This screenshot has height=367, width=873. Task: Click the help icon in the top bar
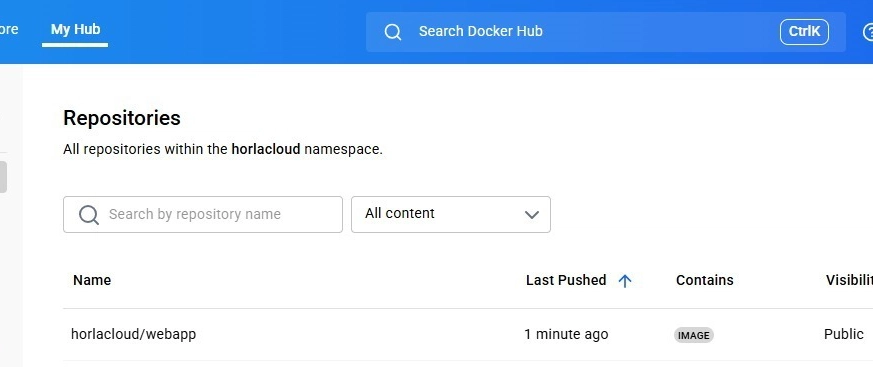[869, 32]
